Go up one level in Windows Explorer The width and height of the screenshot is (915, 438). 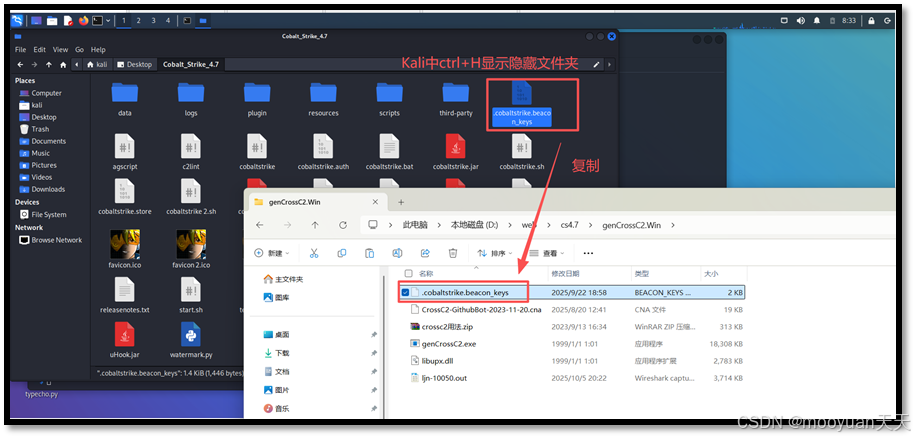click(315, 225)
